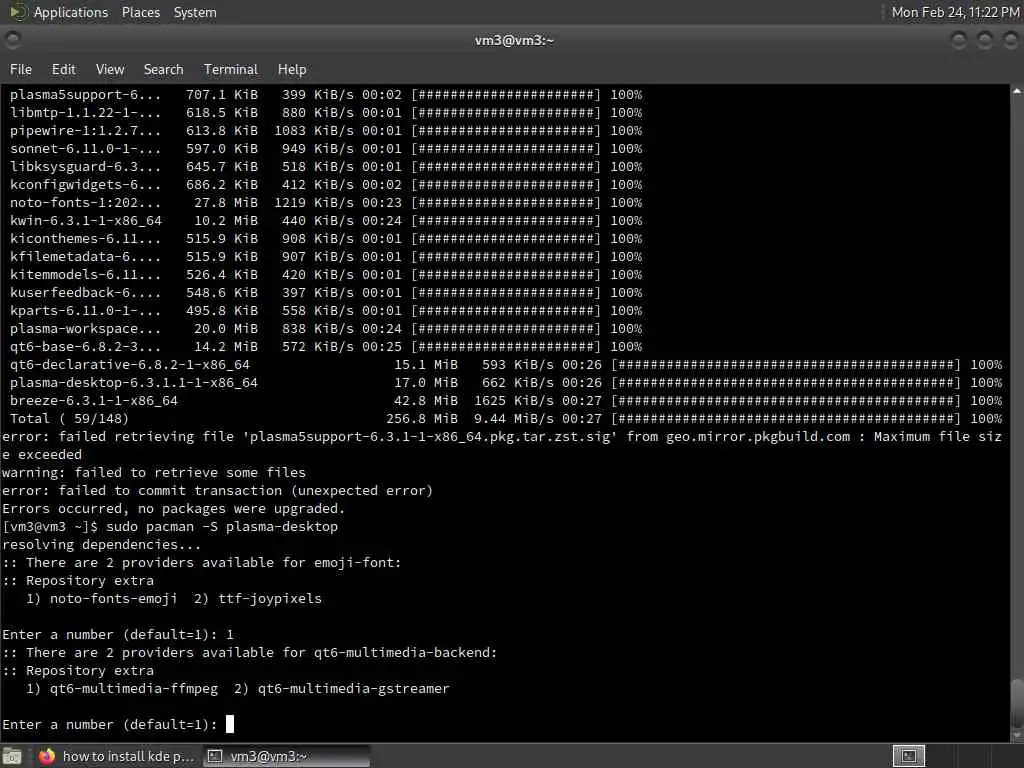The image size is (1024, 768).
Task: Open the Search menu
Action: (x=163, y=69)
